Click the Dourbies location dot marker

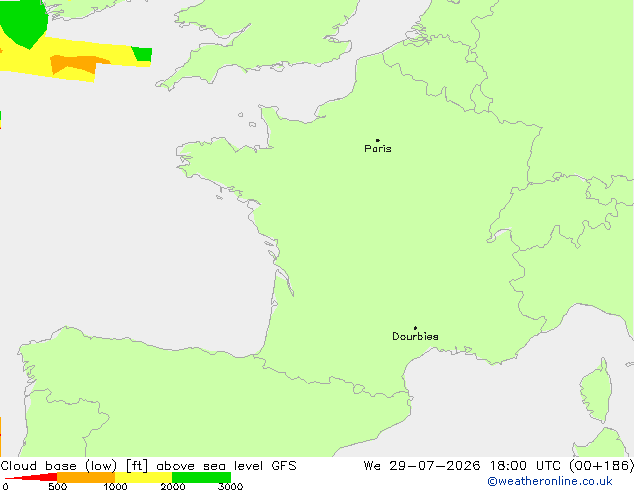point(415,328)
